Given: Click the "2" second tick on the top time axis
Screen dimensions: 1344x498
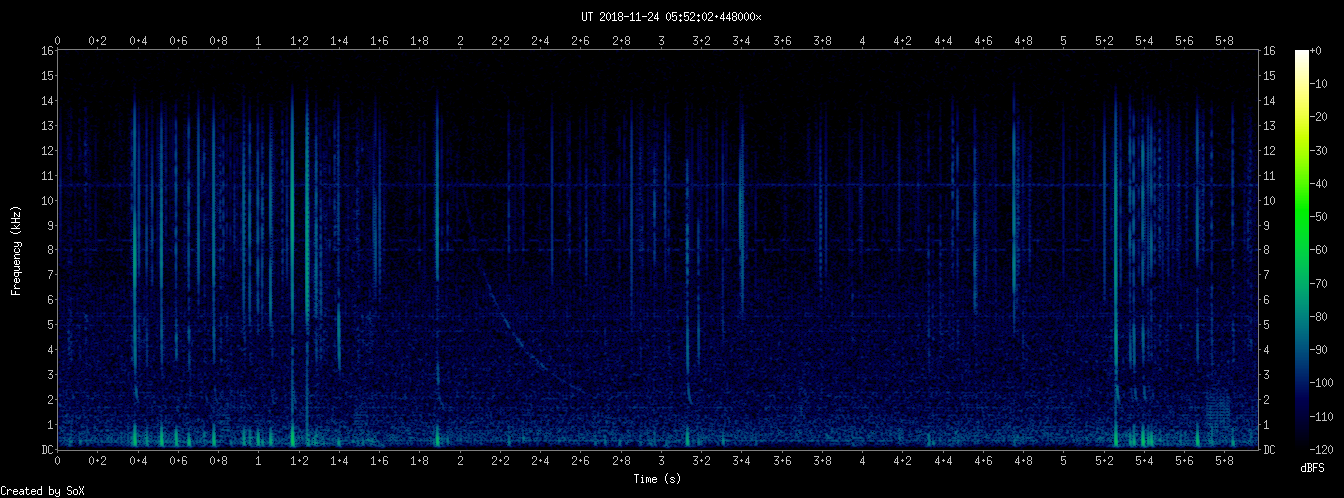Looking at the screenshot, I should coord(460,41).
